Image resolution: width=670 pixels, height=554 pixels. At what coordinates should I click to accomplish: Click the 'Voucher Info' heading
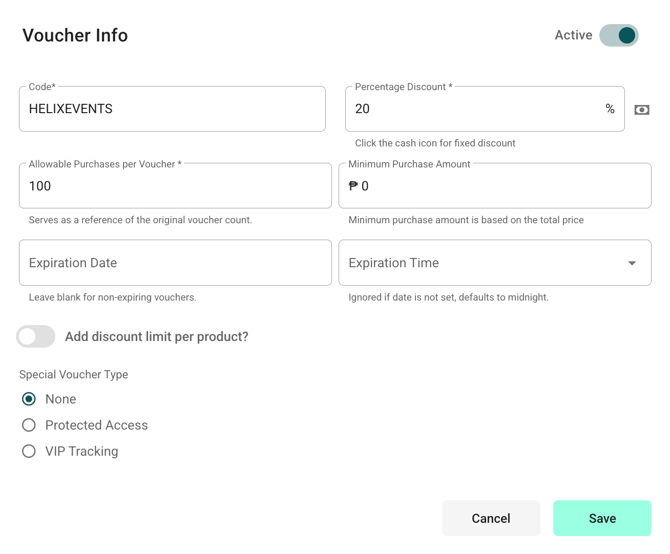click(75, 35)
